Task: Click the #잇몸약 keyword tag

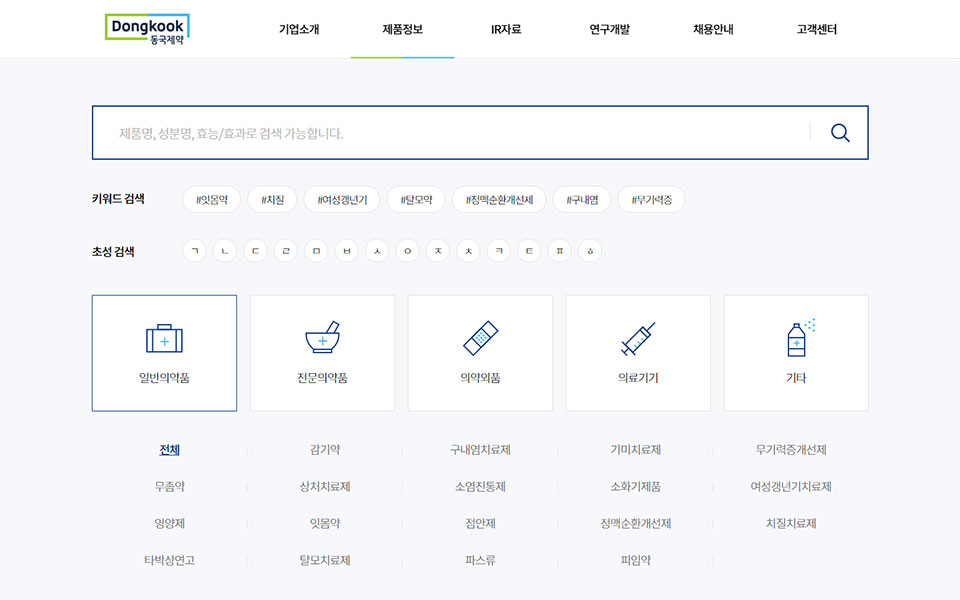Action: click(212, 200)
